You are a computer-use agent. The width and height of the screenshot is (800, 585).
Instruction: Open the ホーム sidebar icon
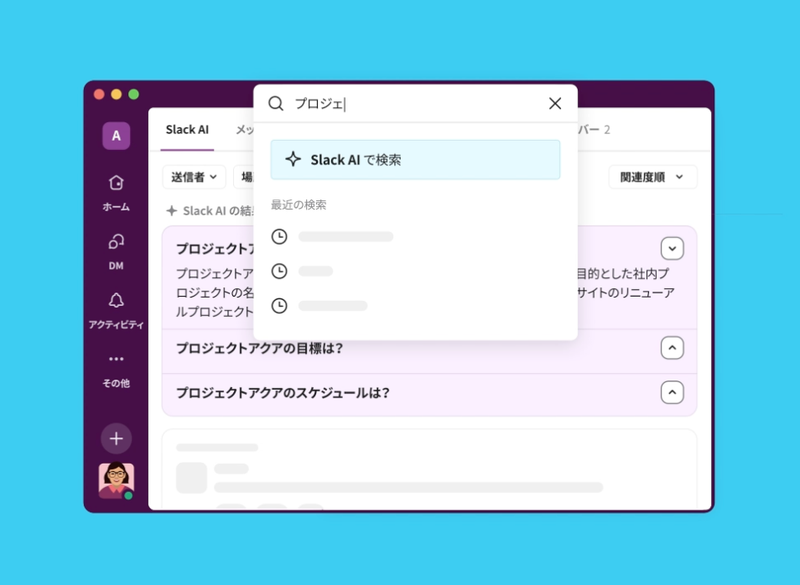coord(115,182)
